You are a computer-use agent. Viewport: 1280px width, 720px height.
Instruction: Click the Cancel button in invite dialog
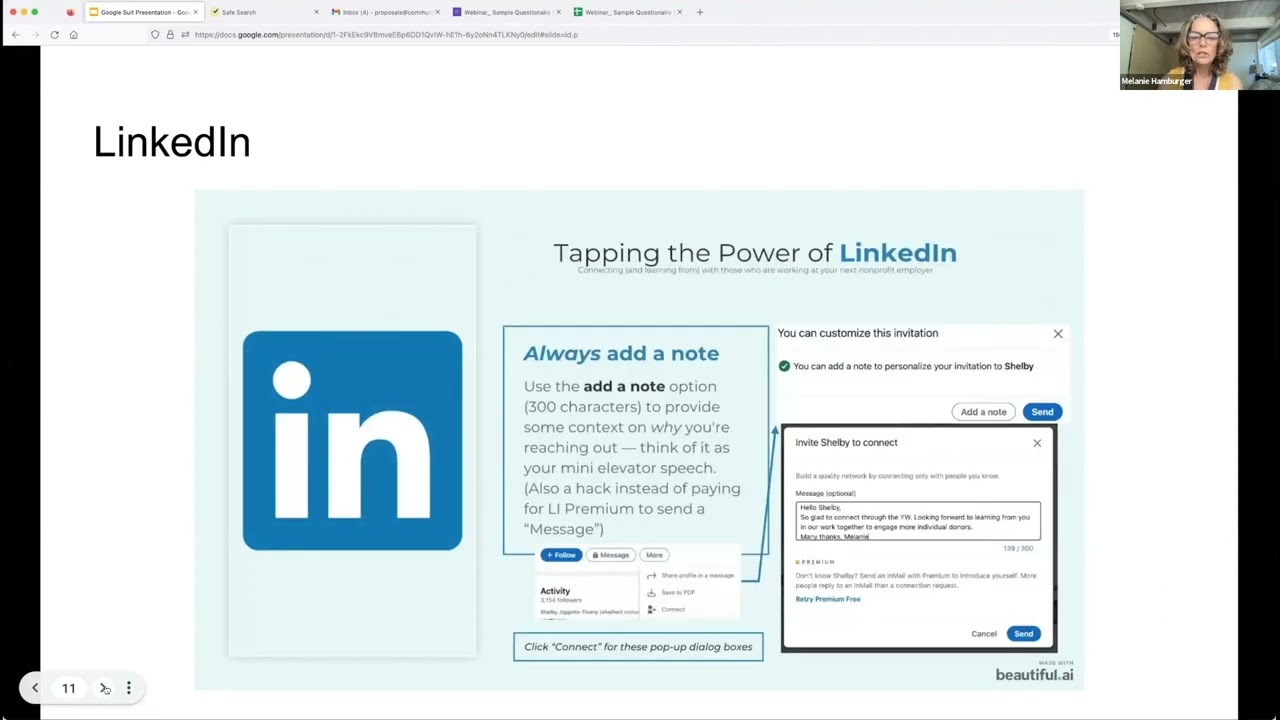(984, 634)
